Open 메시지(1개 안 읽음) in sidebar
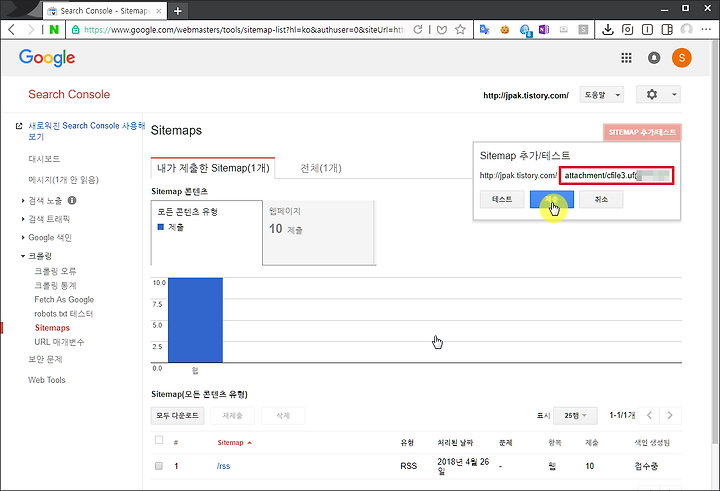Image resolution: width=720 pixels, height=491 pixels. 63,180
